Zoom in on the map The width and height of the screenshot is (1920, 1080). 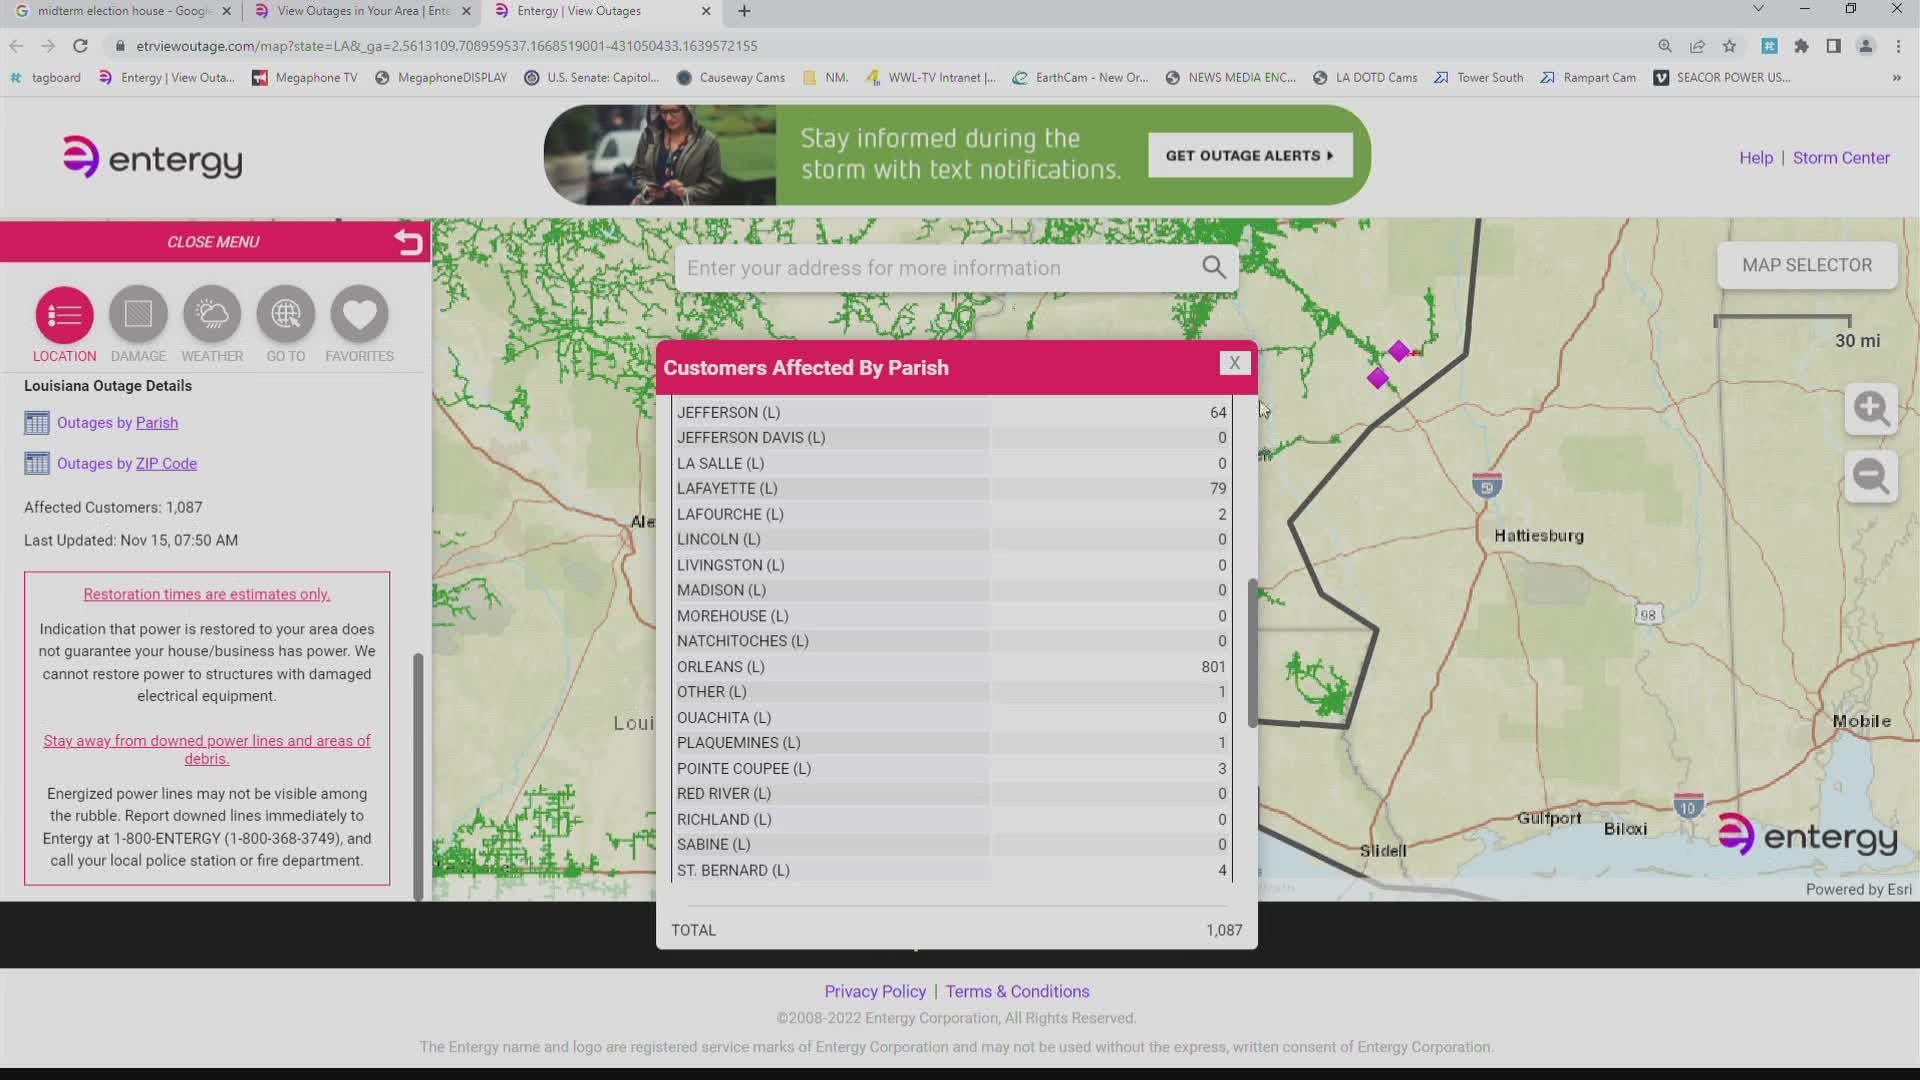click(x=1871, y=408)
